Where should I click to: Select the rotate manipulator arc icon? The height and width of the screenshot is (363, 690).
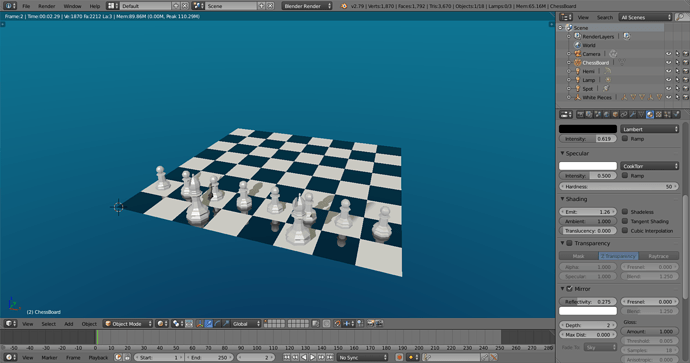point(217,323)
